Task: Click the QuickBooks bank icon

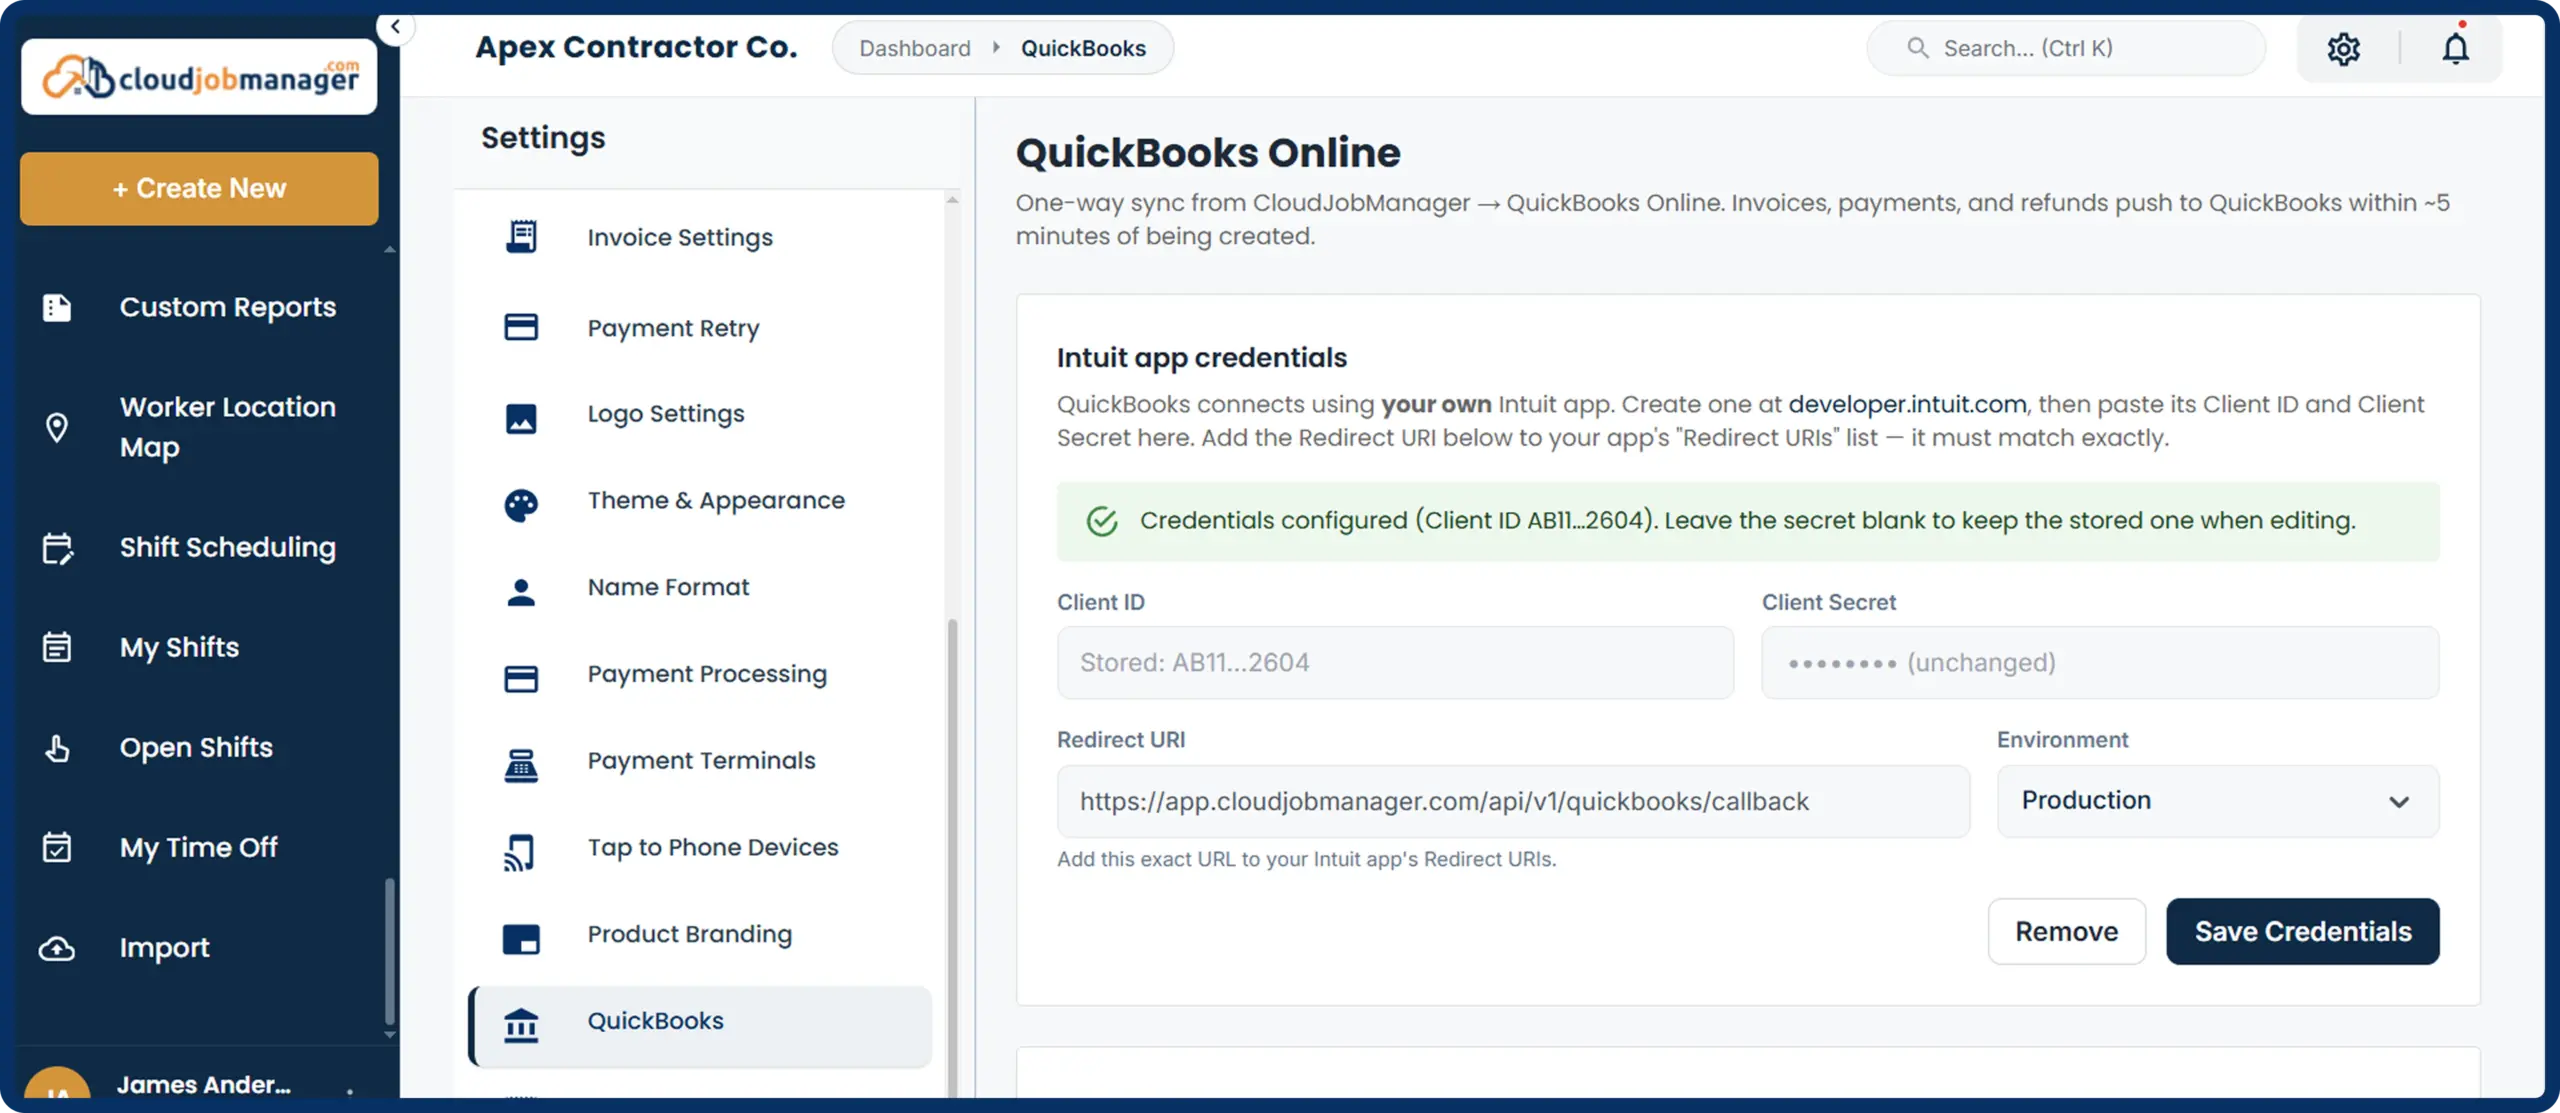Action: point(521,1025)
